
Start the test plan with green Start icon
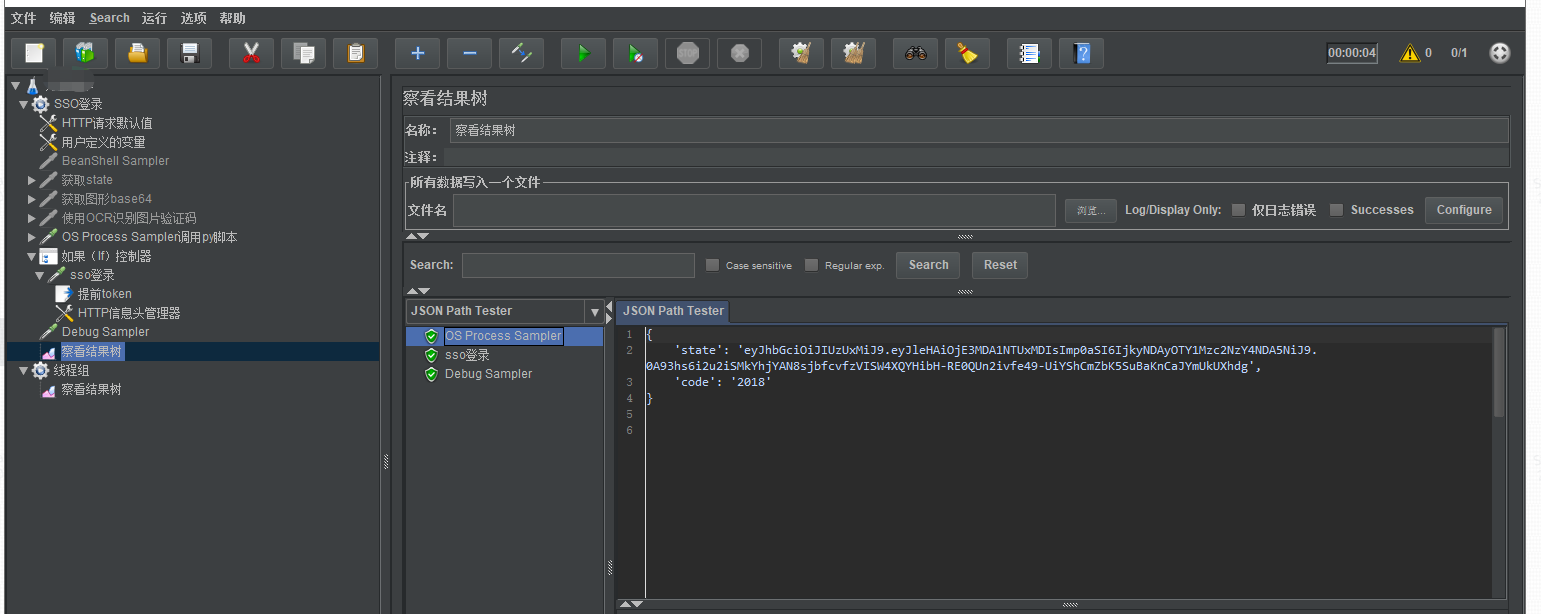tap(583, 53)
